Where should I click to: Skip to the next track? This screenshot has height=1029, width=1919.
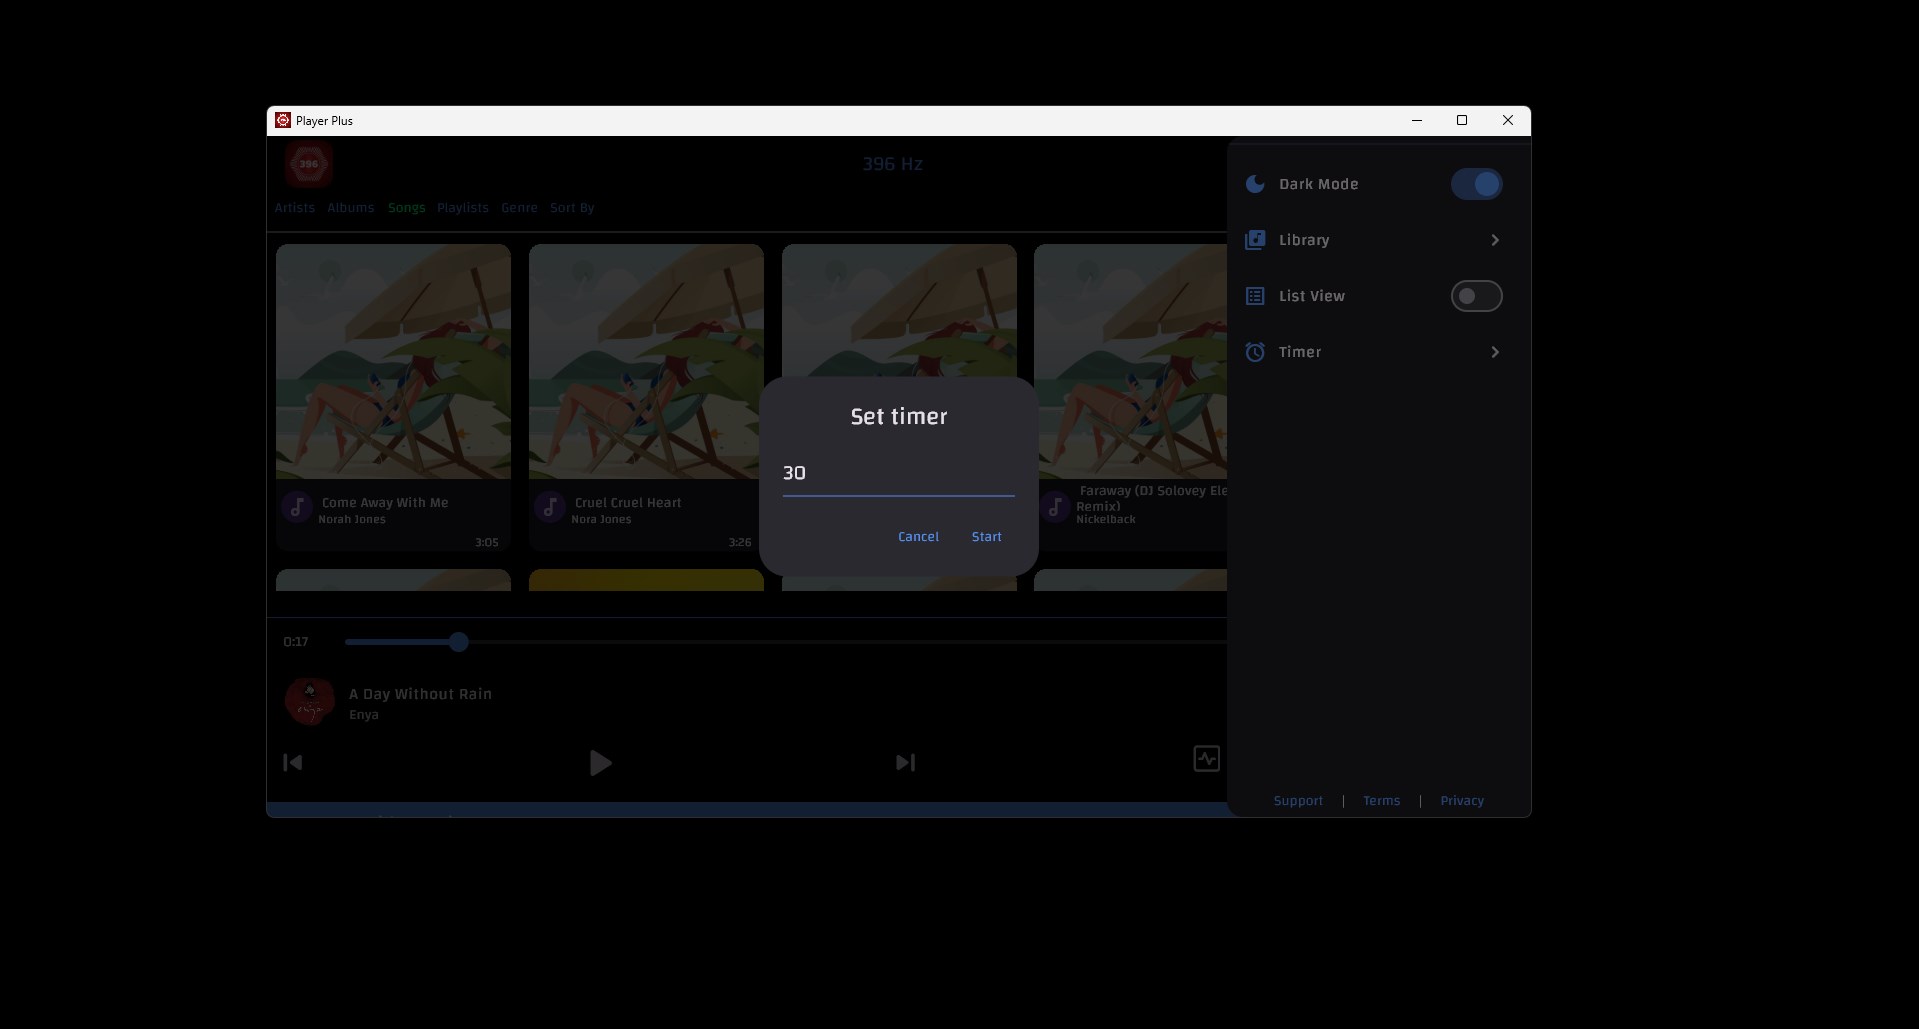pyautogui.click(x=905, y=763)
